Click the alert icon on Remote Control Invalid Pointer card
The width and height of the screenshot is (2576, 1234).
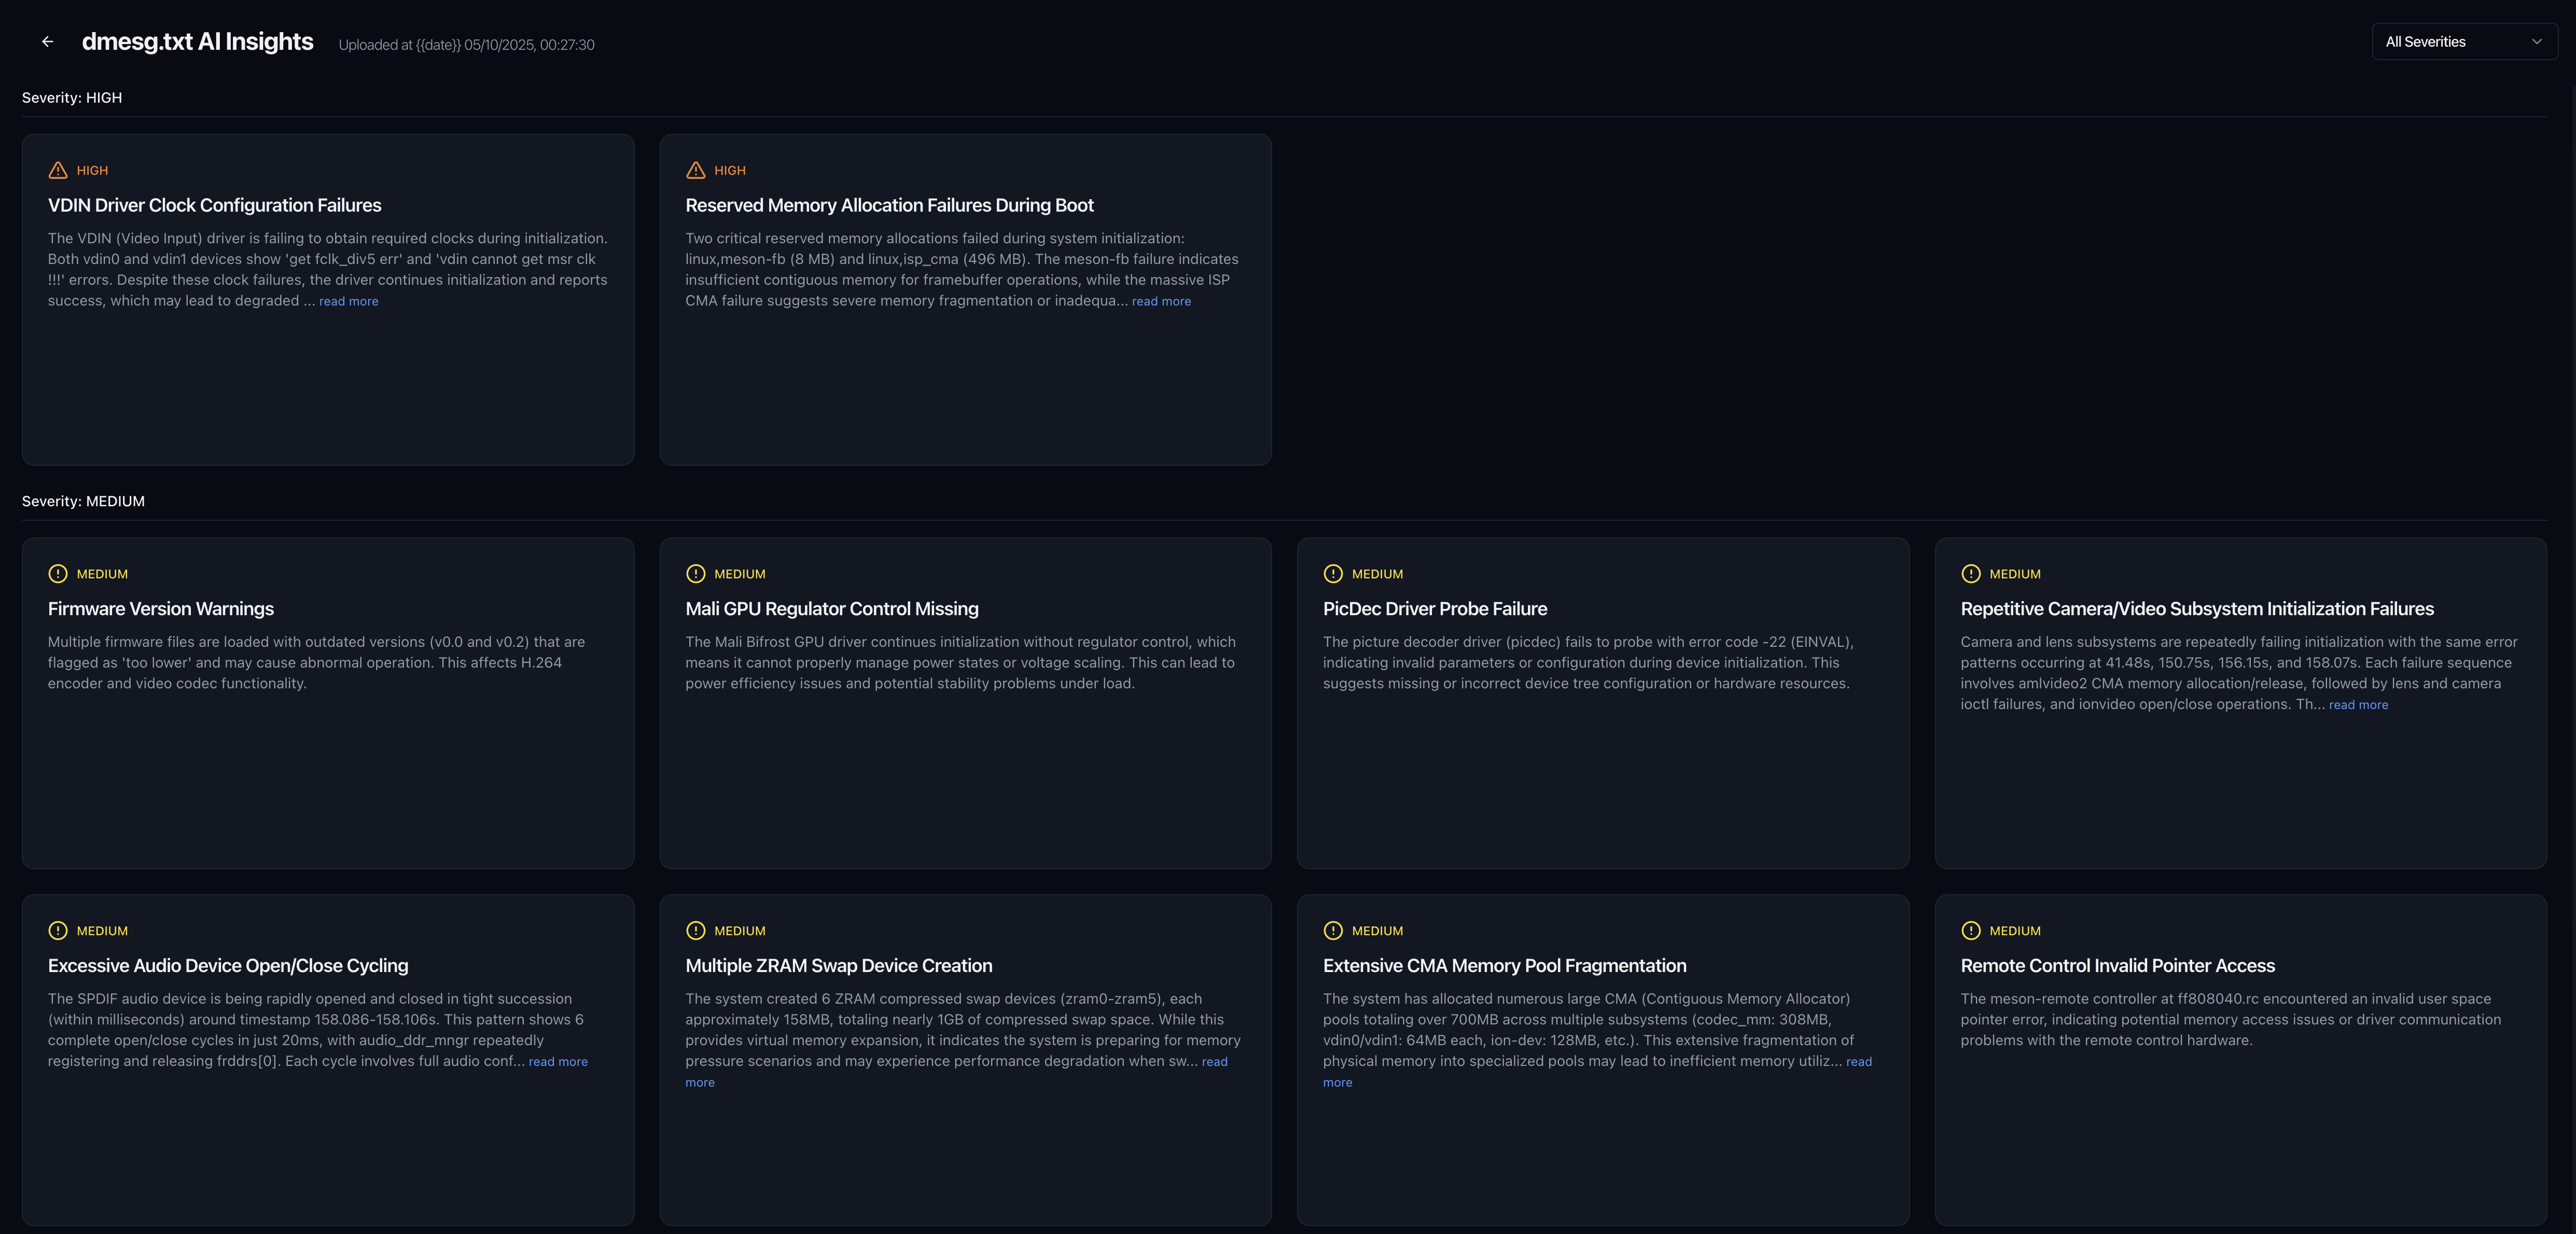(1970, 931)
